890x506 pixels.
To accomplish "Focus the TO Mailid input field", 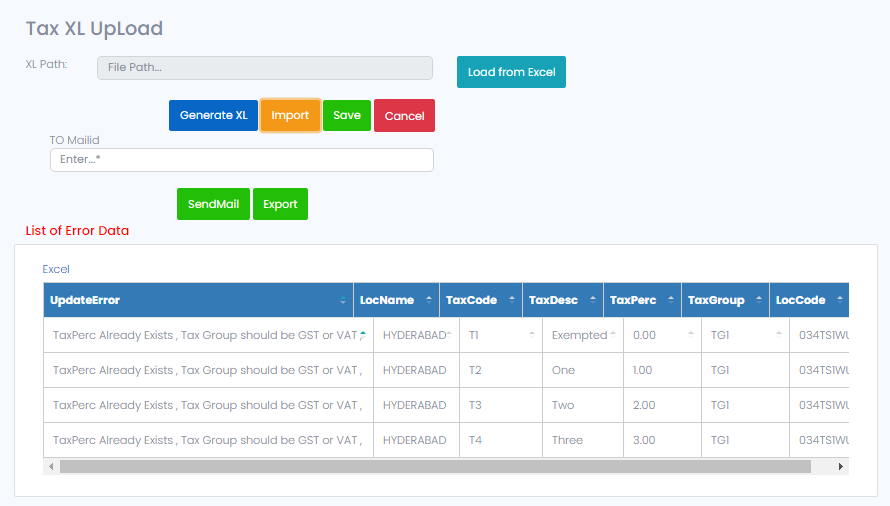I will click(241, 160).
